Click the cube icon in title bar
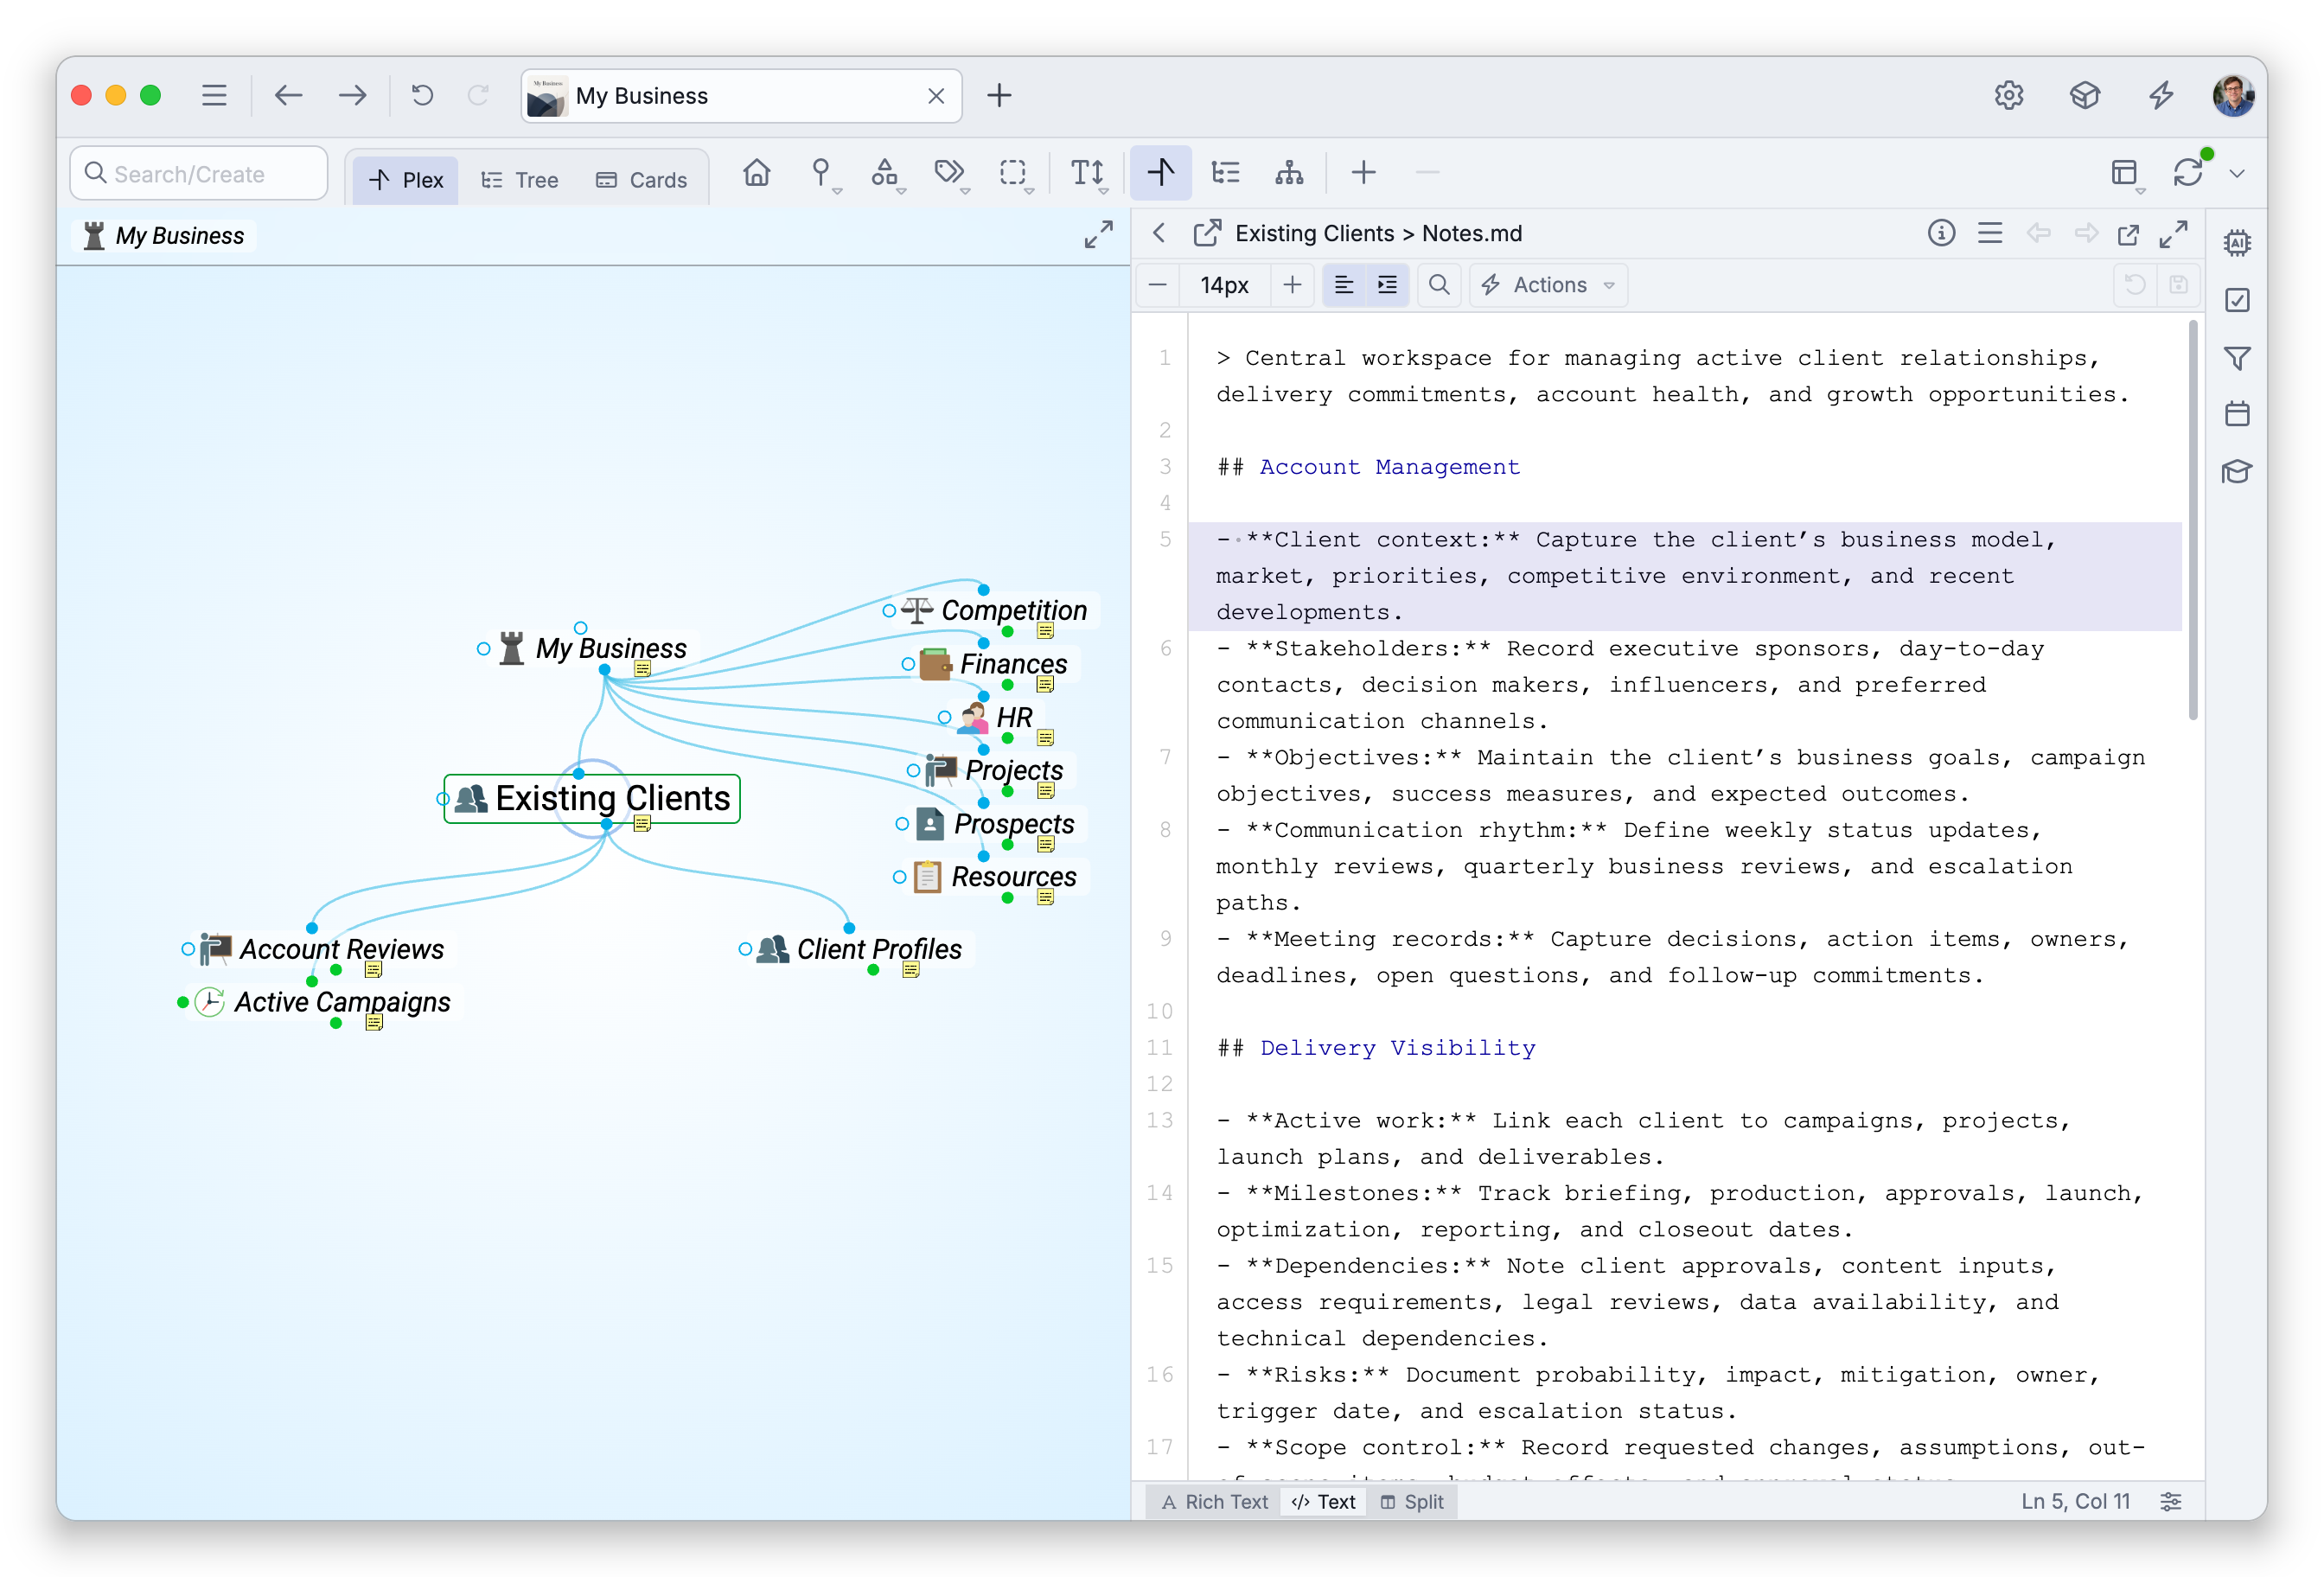This screenshot has height=1577, width=2324. tap(2084, 95)
